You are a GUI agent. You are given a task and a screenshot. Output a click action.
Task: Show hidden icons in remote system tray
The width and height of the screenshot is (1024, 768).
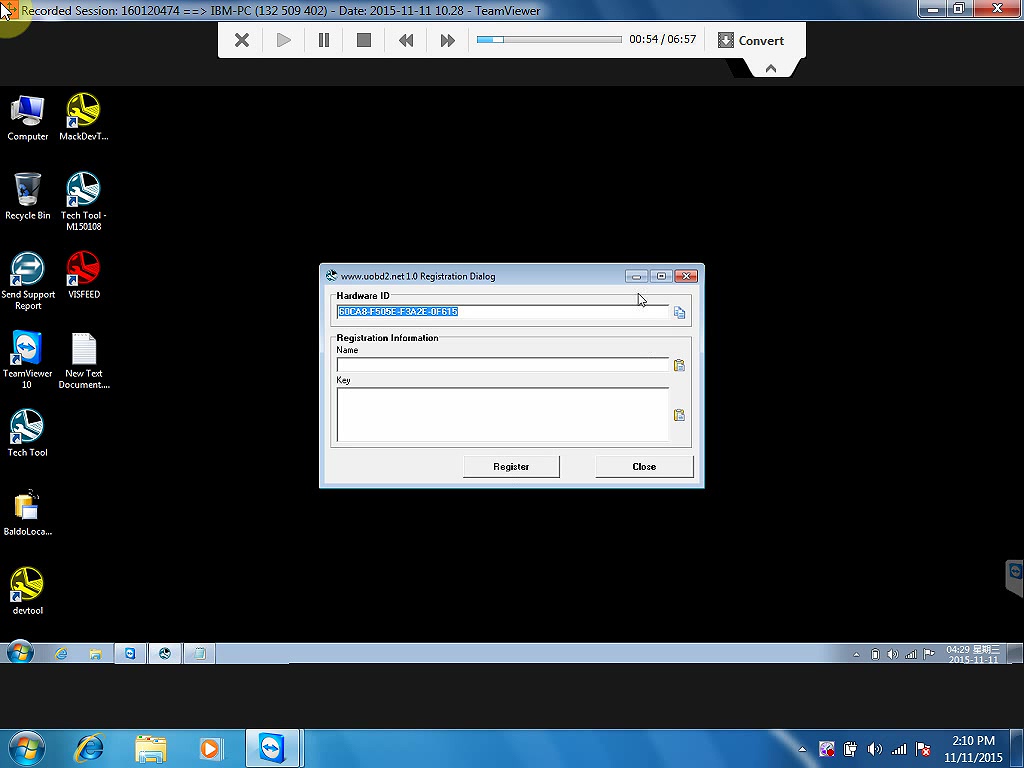856,654
